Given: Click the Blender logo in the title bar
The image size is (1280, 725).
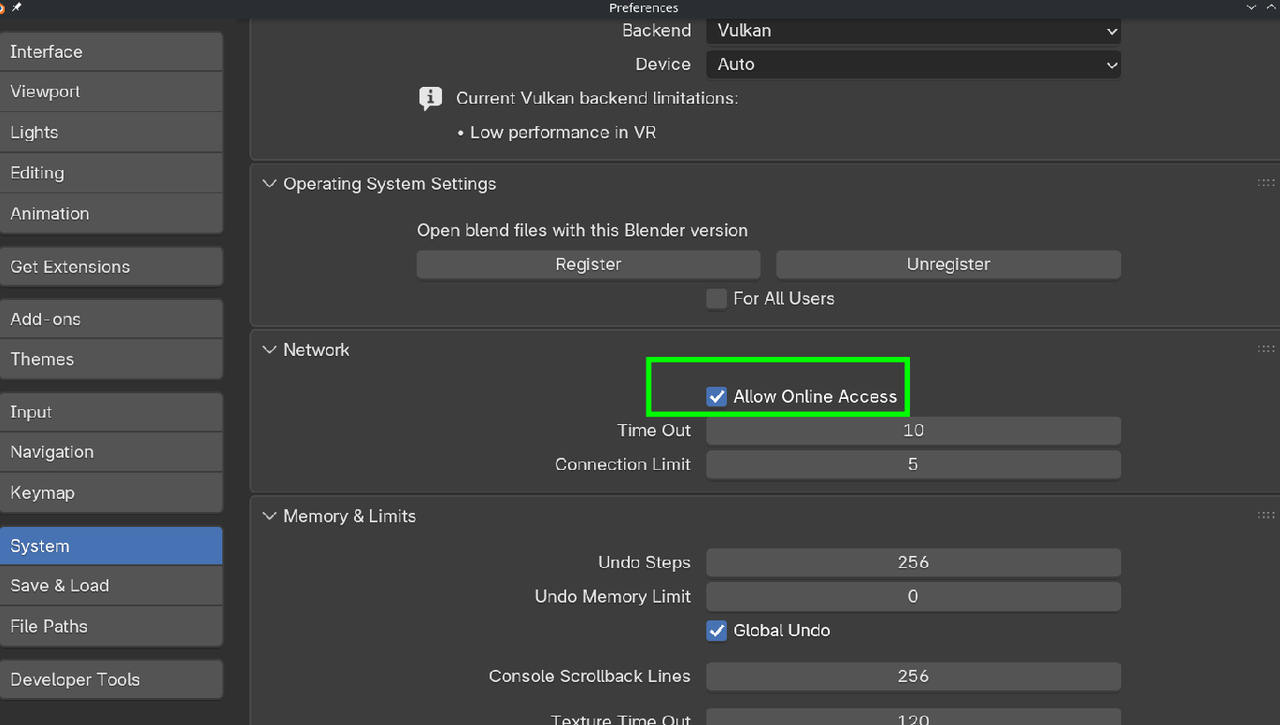Looking at the screenshot, I should point(3,7).
